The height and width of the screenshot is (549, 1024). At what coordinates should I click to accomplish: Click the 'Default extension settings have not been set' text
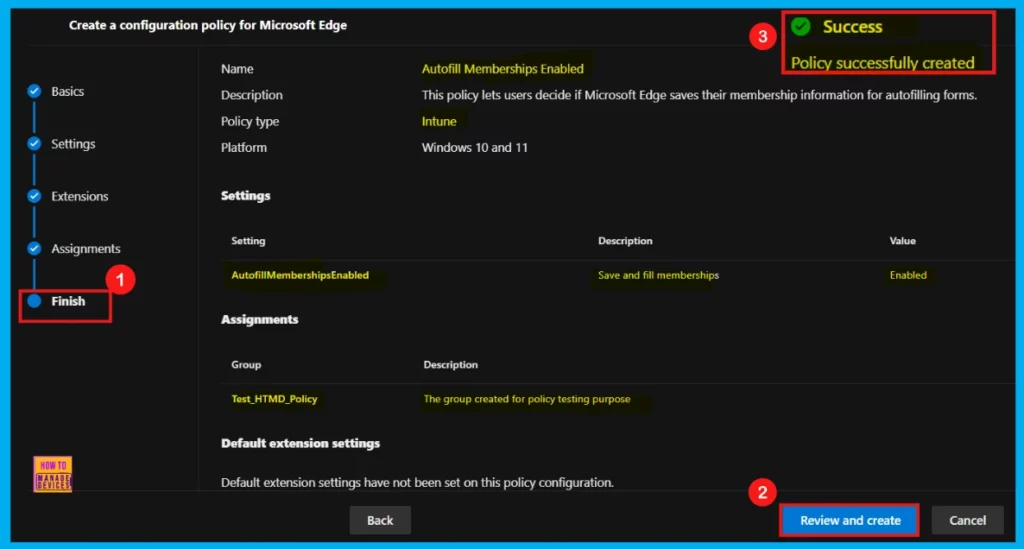point(417,482)
